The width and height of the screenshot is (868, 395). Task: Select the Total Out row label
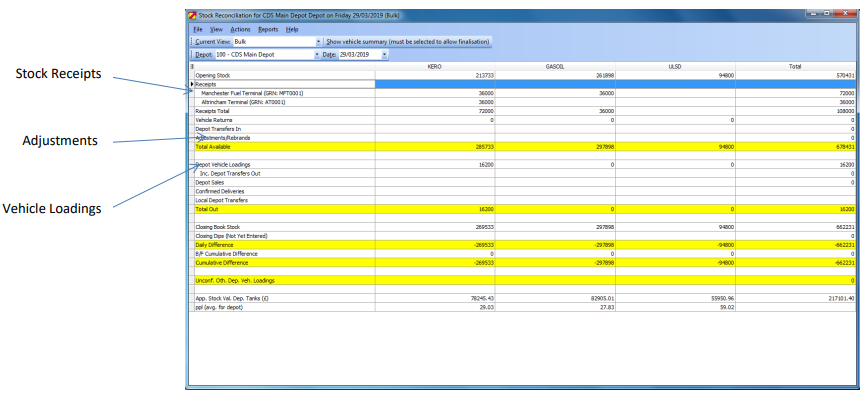207,209
